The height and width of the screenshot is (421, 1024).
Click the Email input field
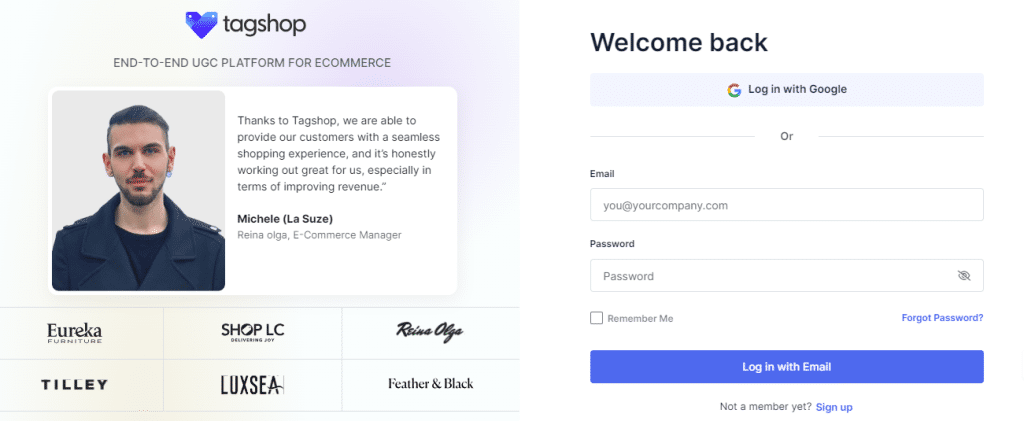[x=786, y=205]
